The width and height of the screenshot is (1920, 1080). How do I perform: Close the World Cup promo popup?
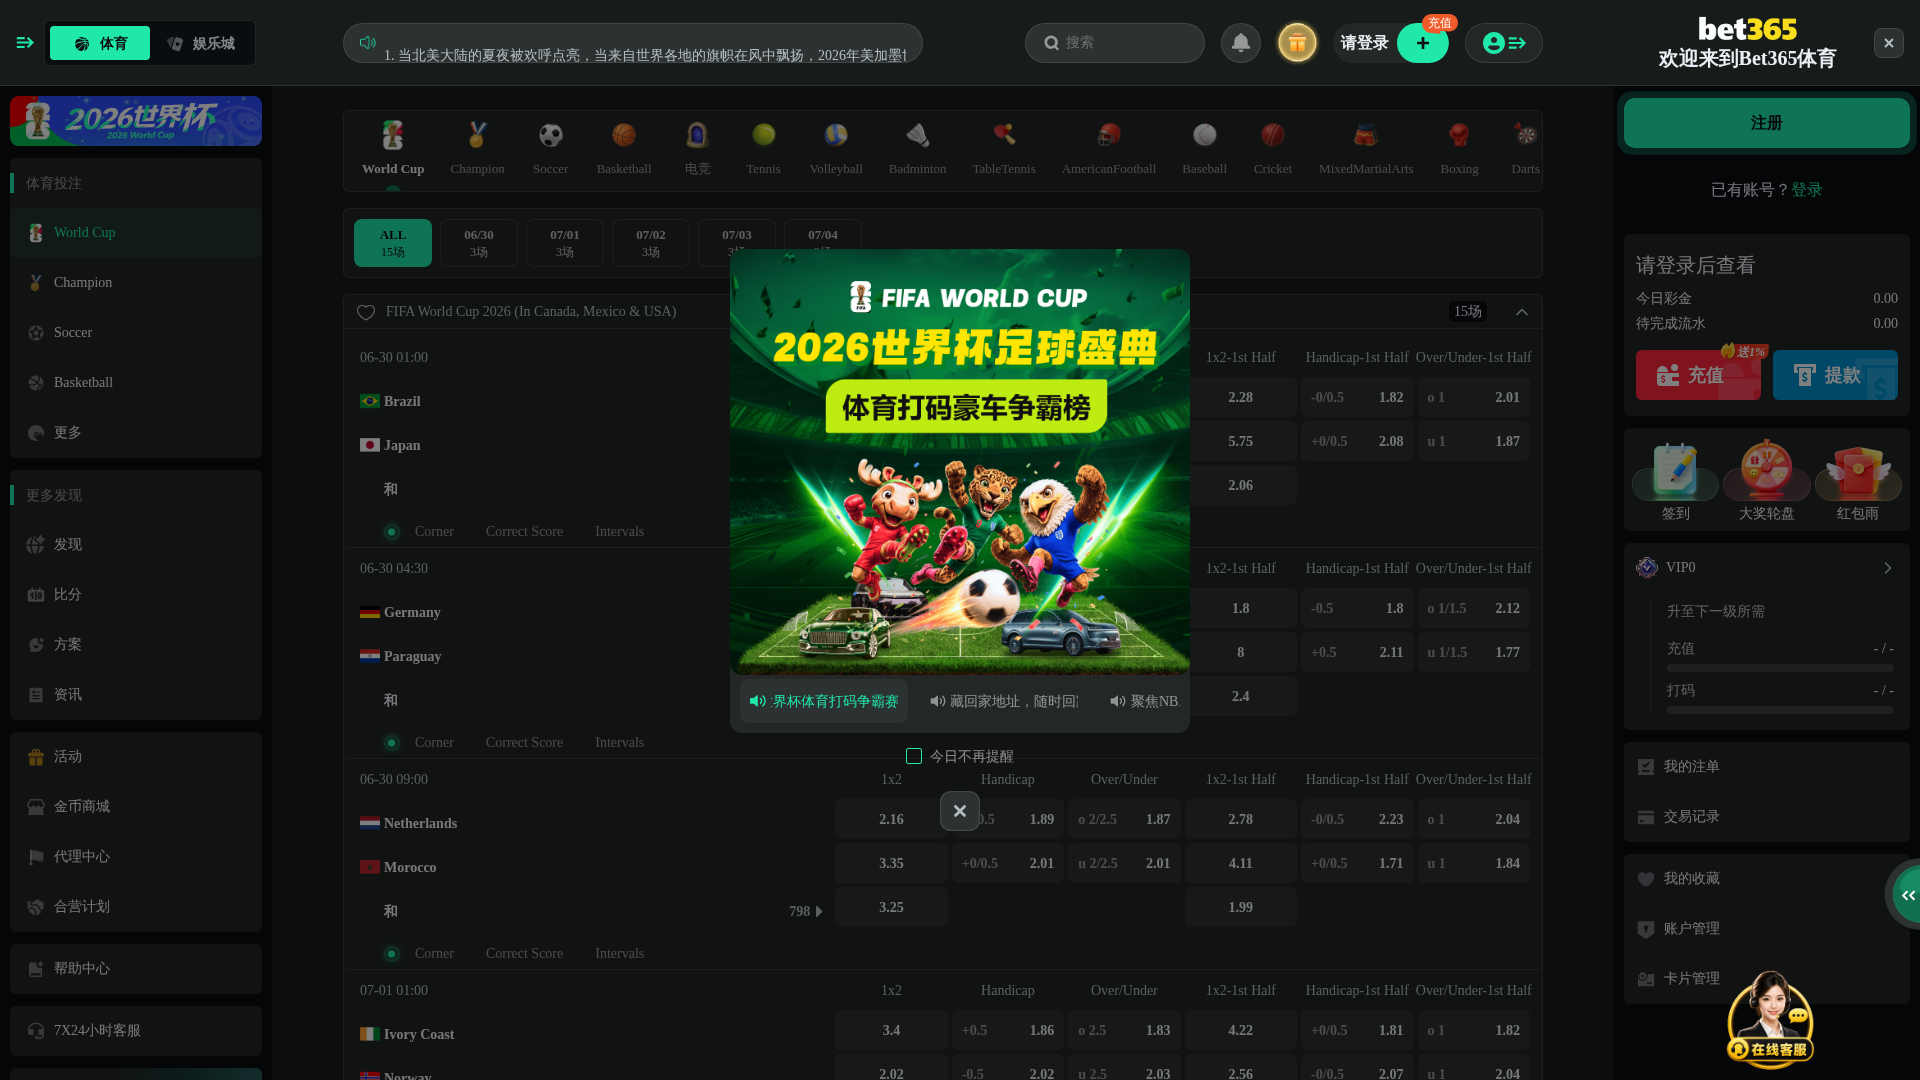click(x=959, y=811)
